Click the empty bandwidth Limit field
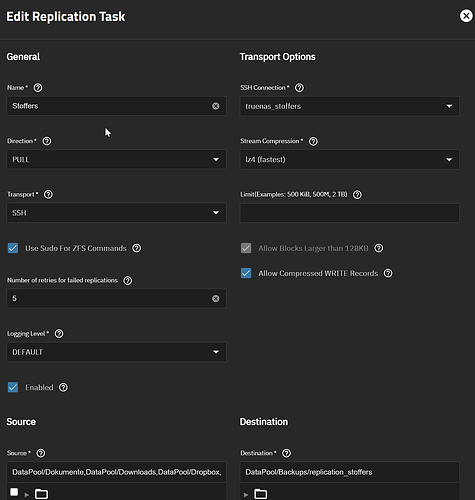The width and height of the screenshot is (475, 500). tap(349, 213)
